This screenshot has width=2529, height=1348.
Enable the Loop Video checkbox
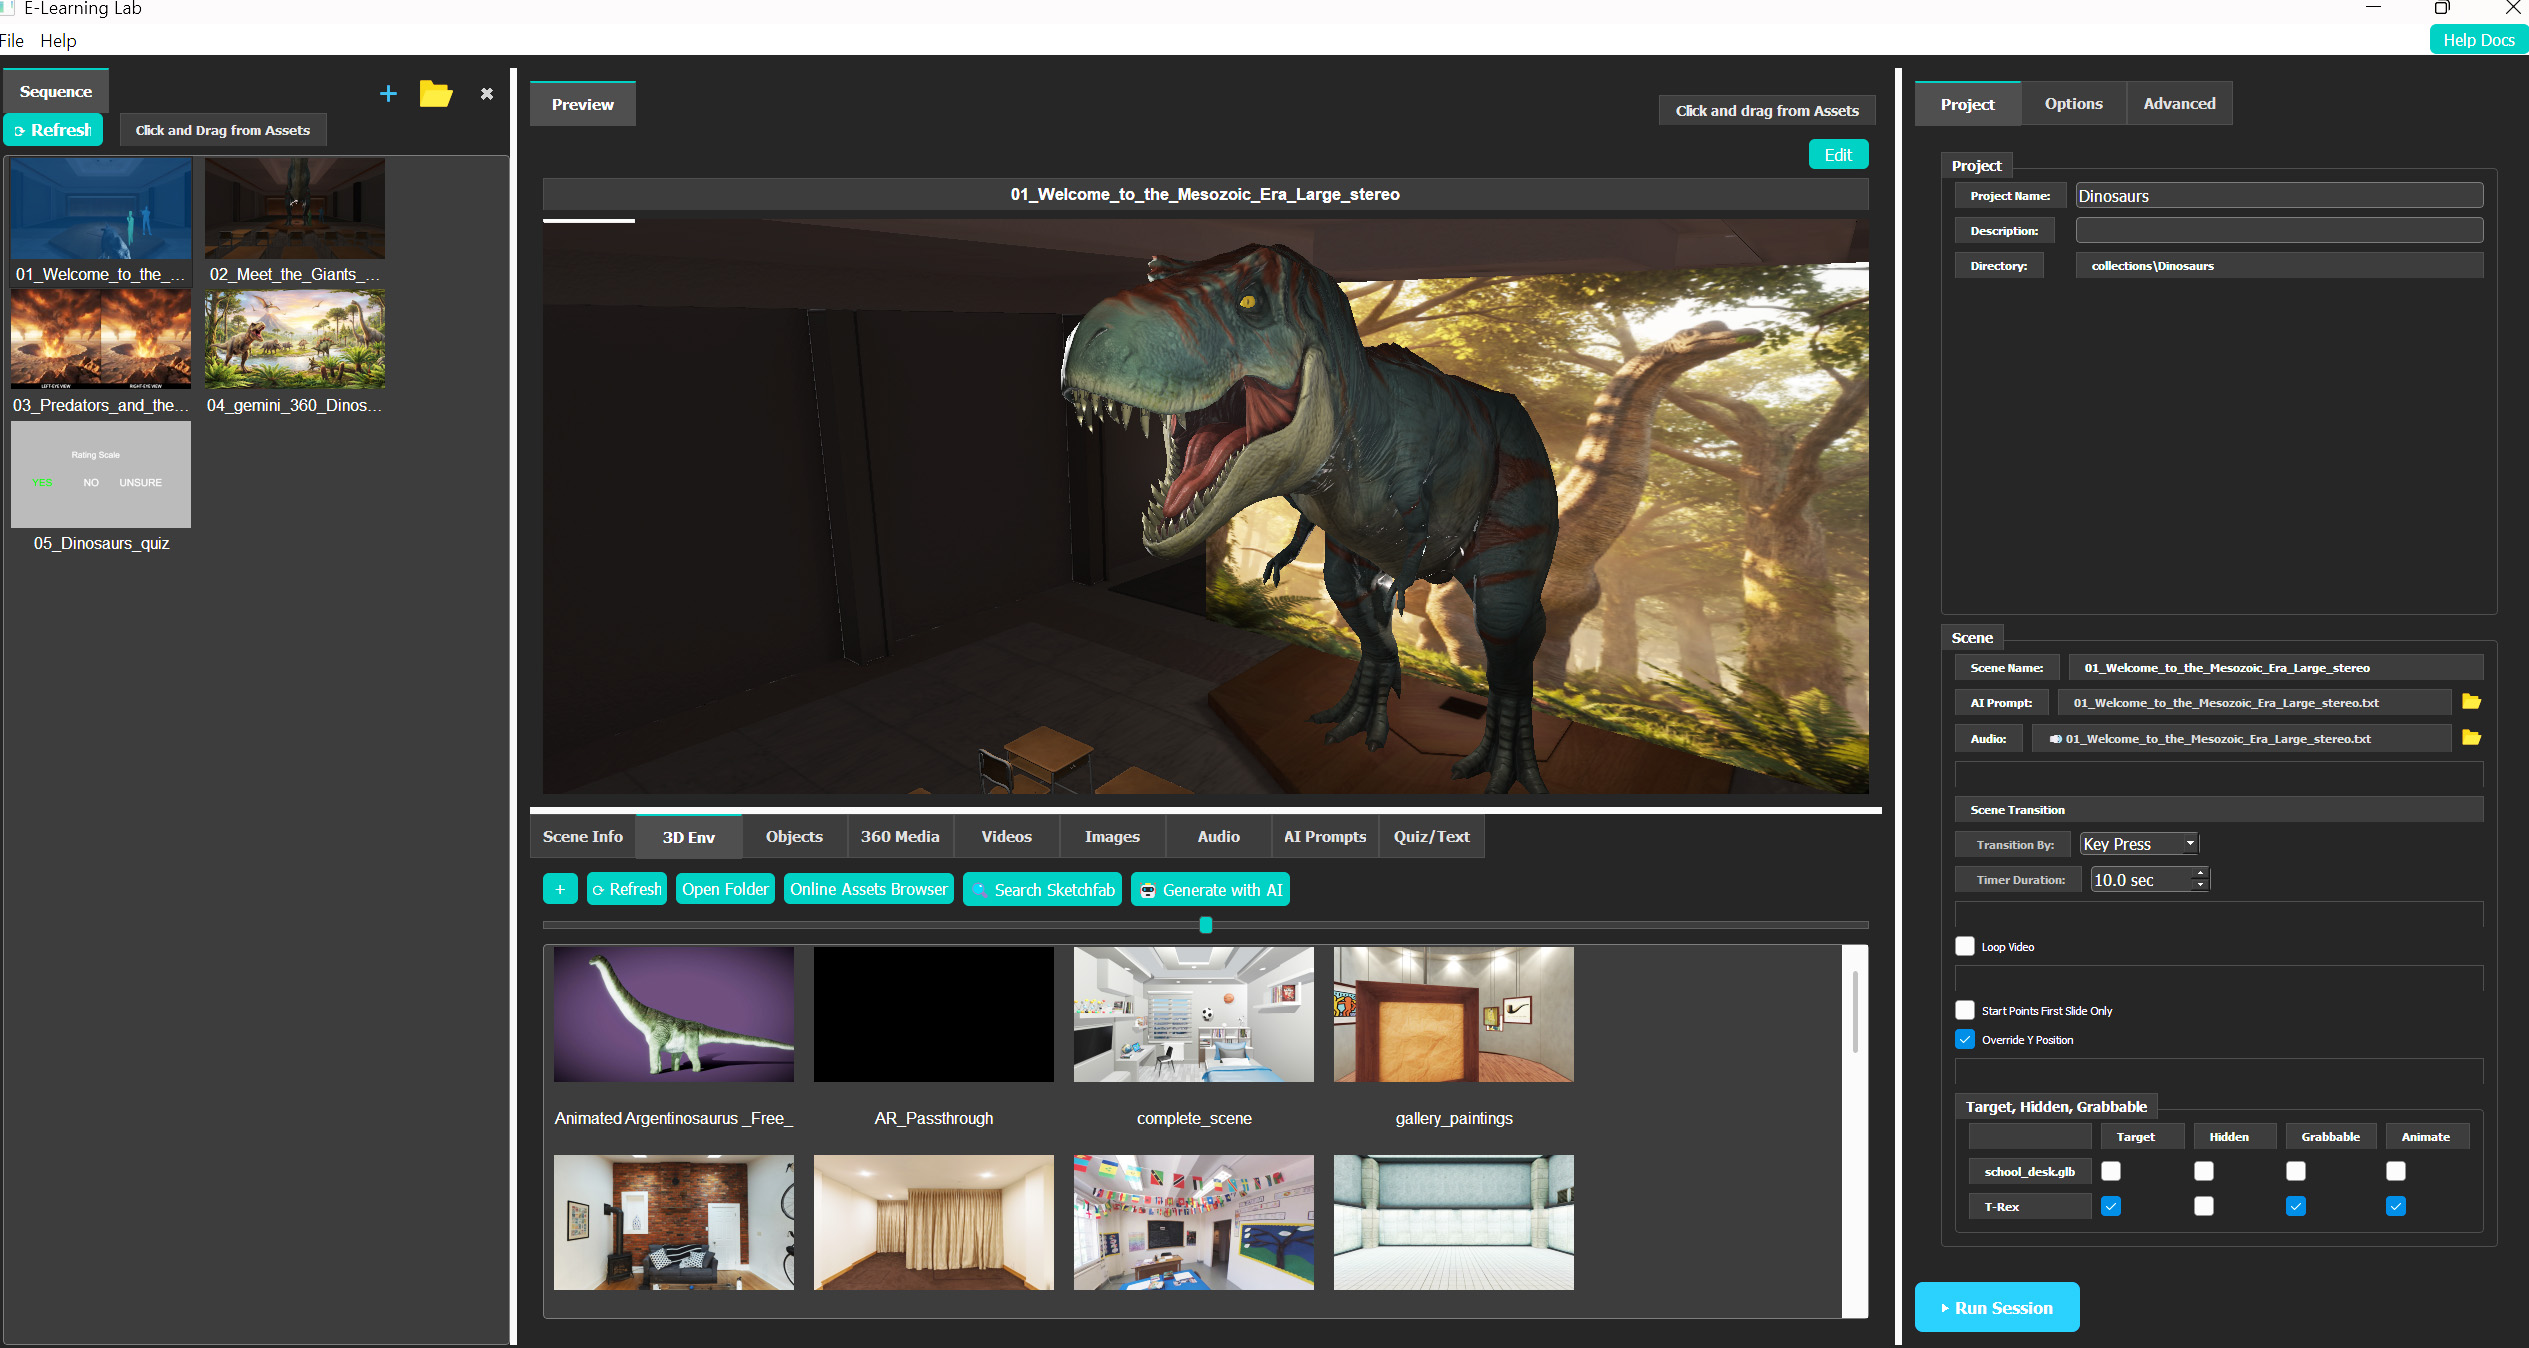[x=1965, y=946]
